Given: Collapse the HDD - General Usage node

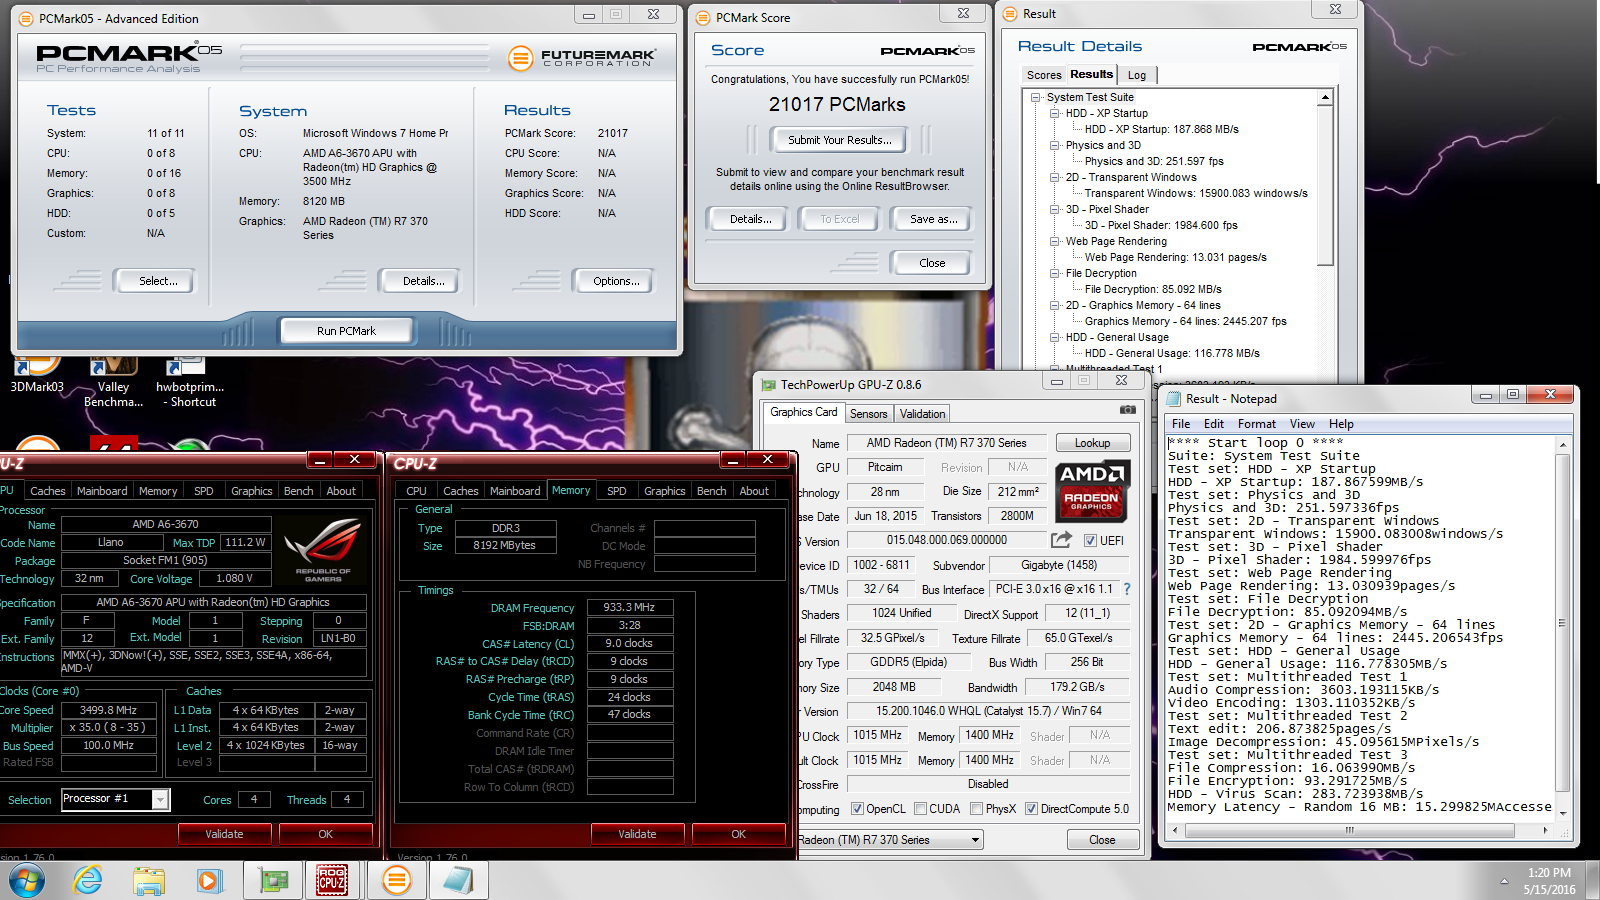Looking at the screenshot, I should click(1054, 337).
